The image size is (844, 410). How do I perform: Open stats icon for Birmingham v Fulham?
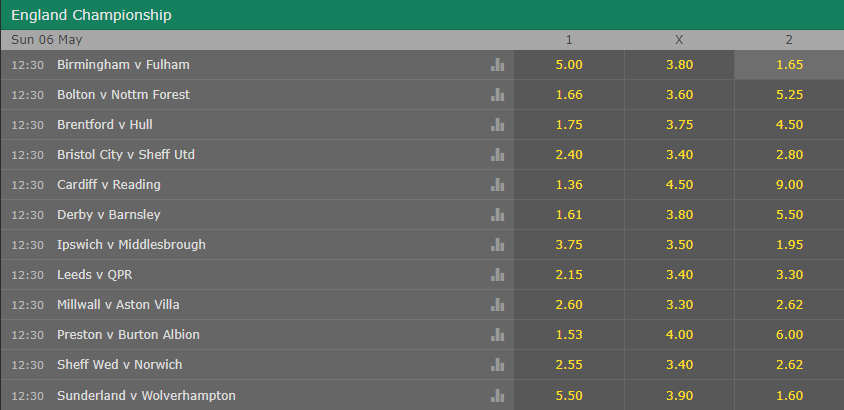tap(497, 65)
